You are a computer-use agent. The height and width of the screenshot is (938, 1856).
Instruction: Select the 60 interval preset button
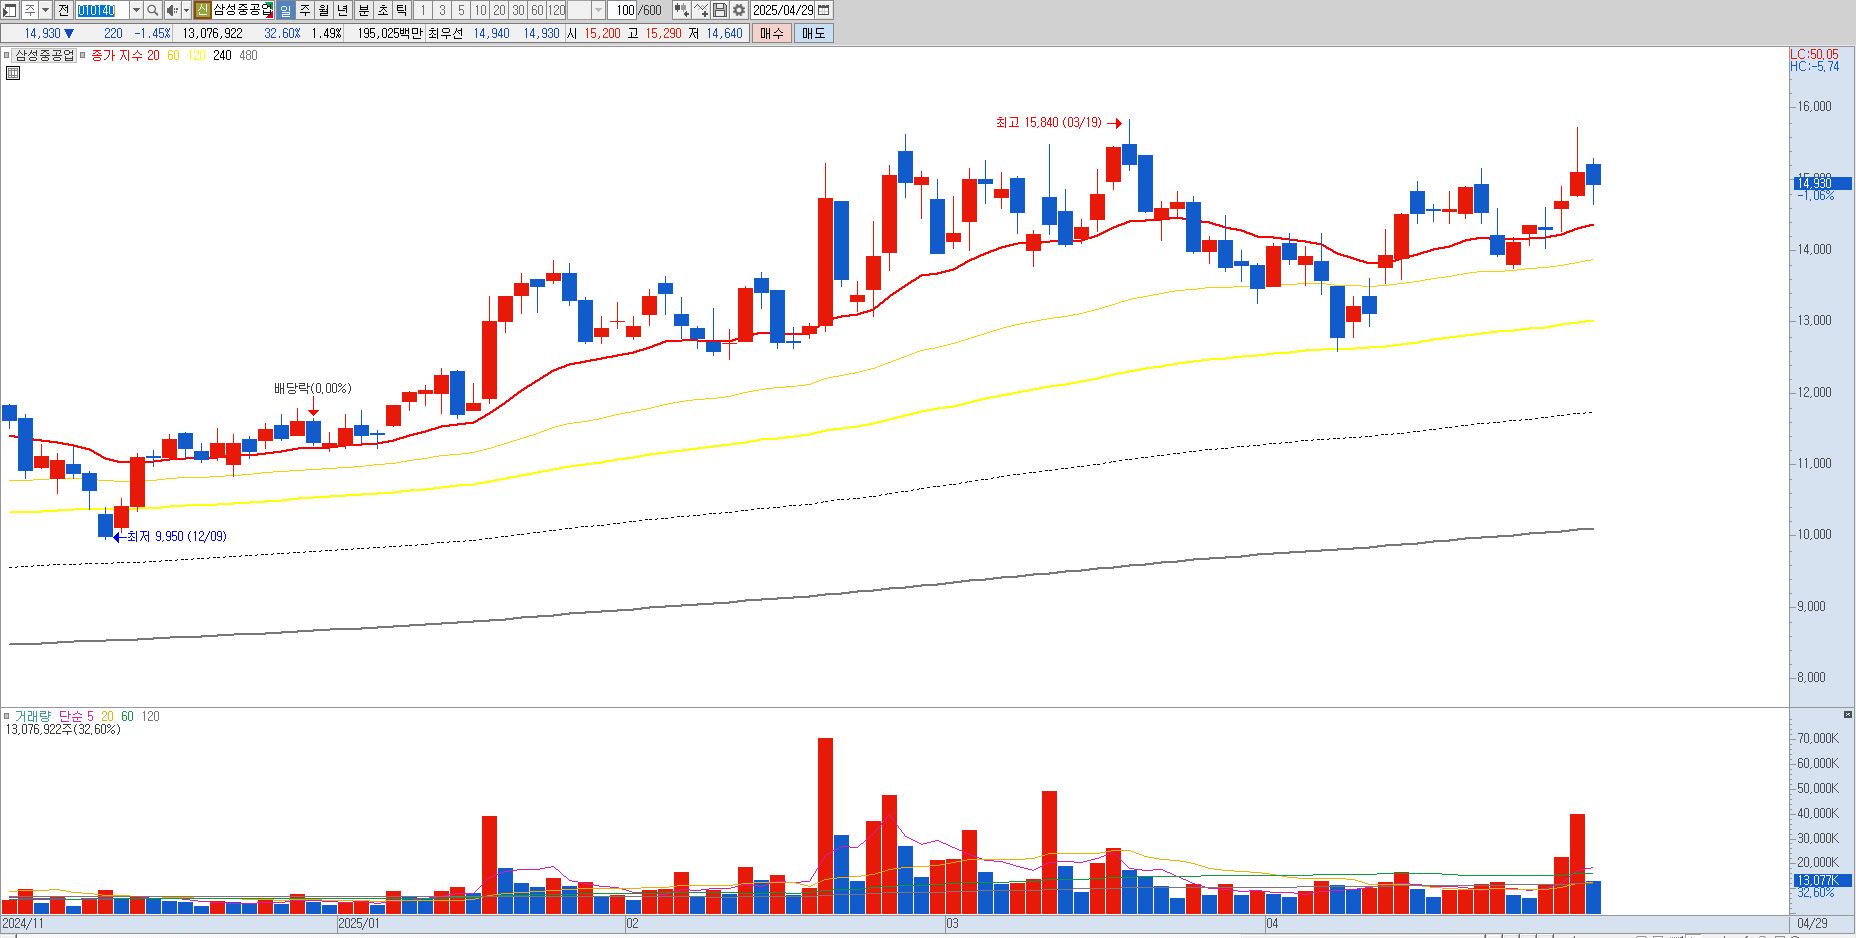[x=537, y=10]
